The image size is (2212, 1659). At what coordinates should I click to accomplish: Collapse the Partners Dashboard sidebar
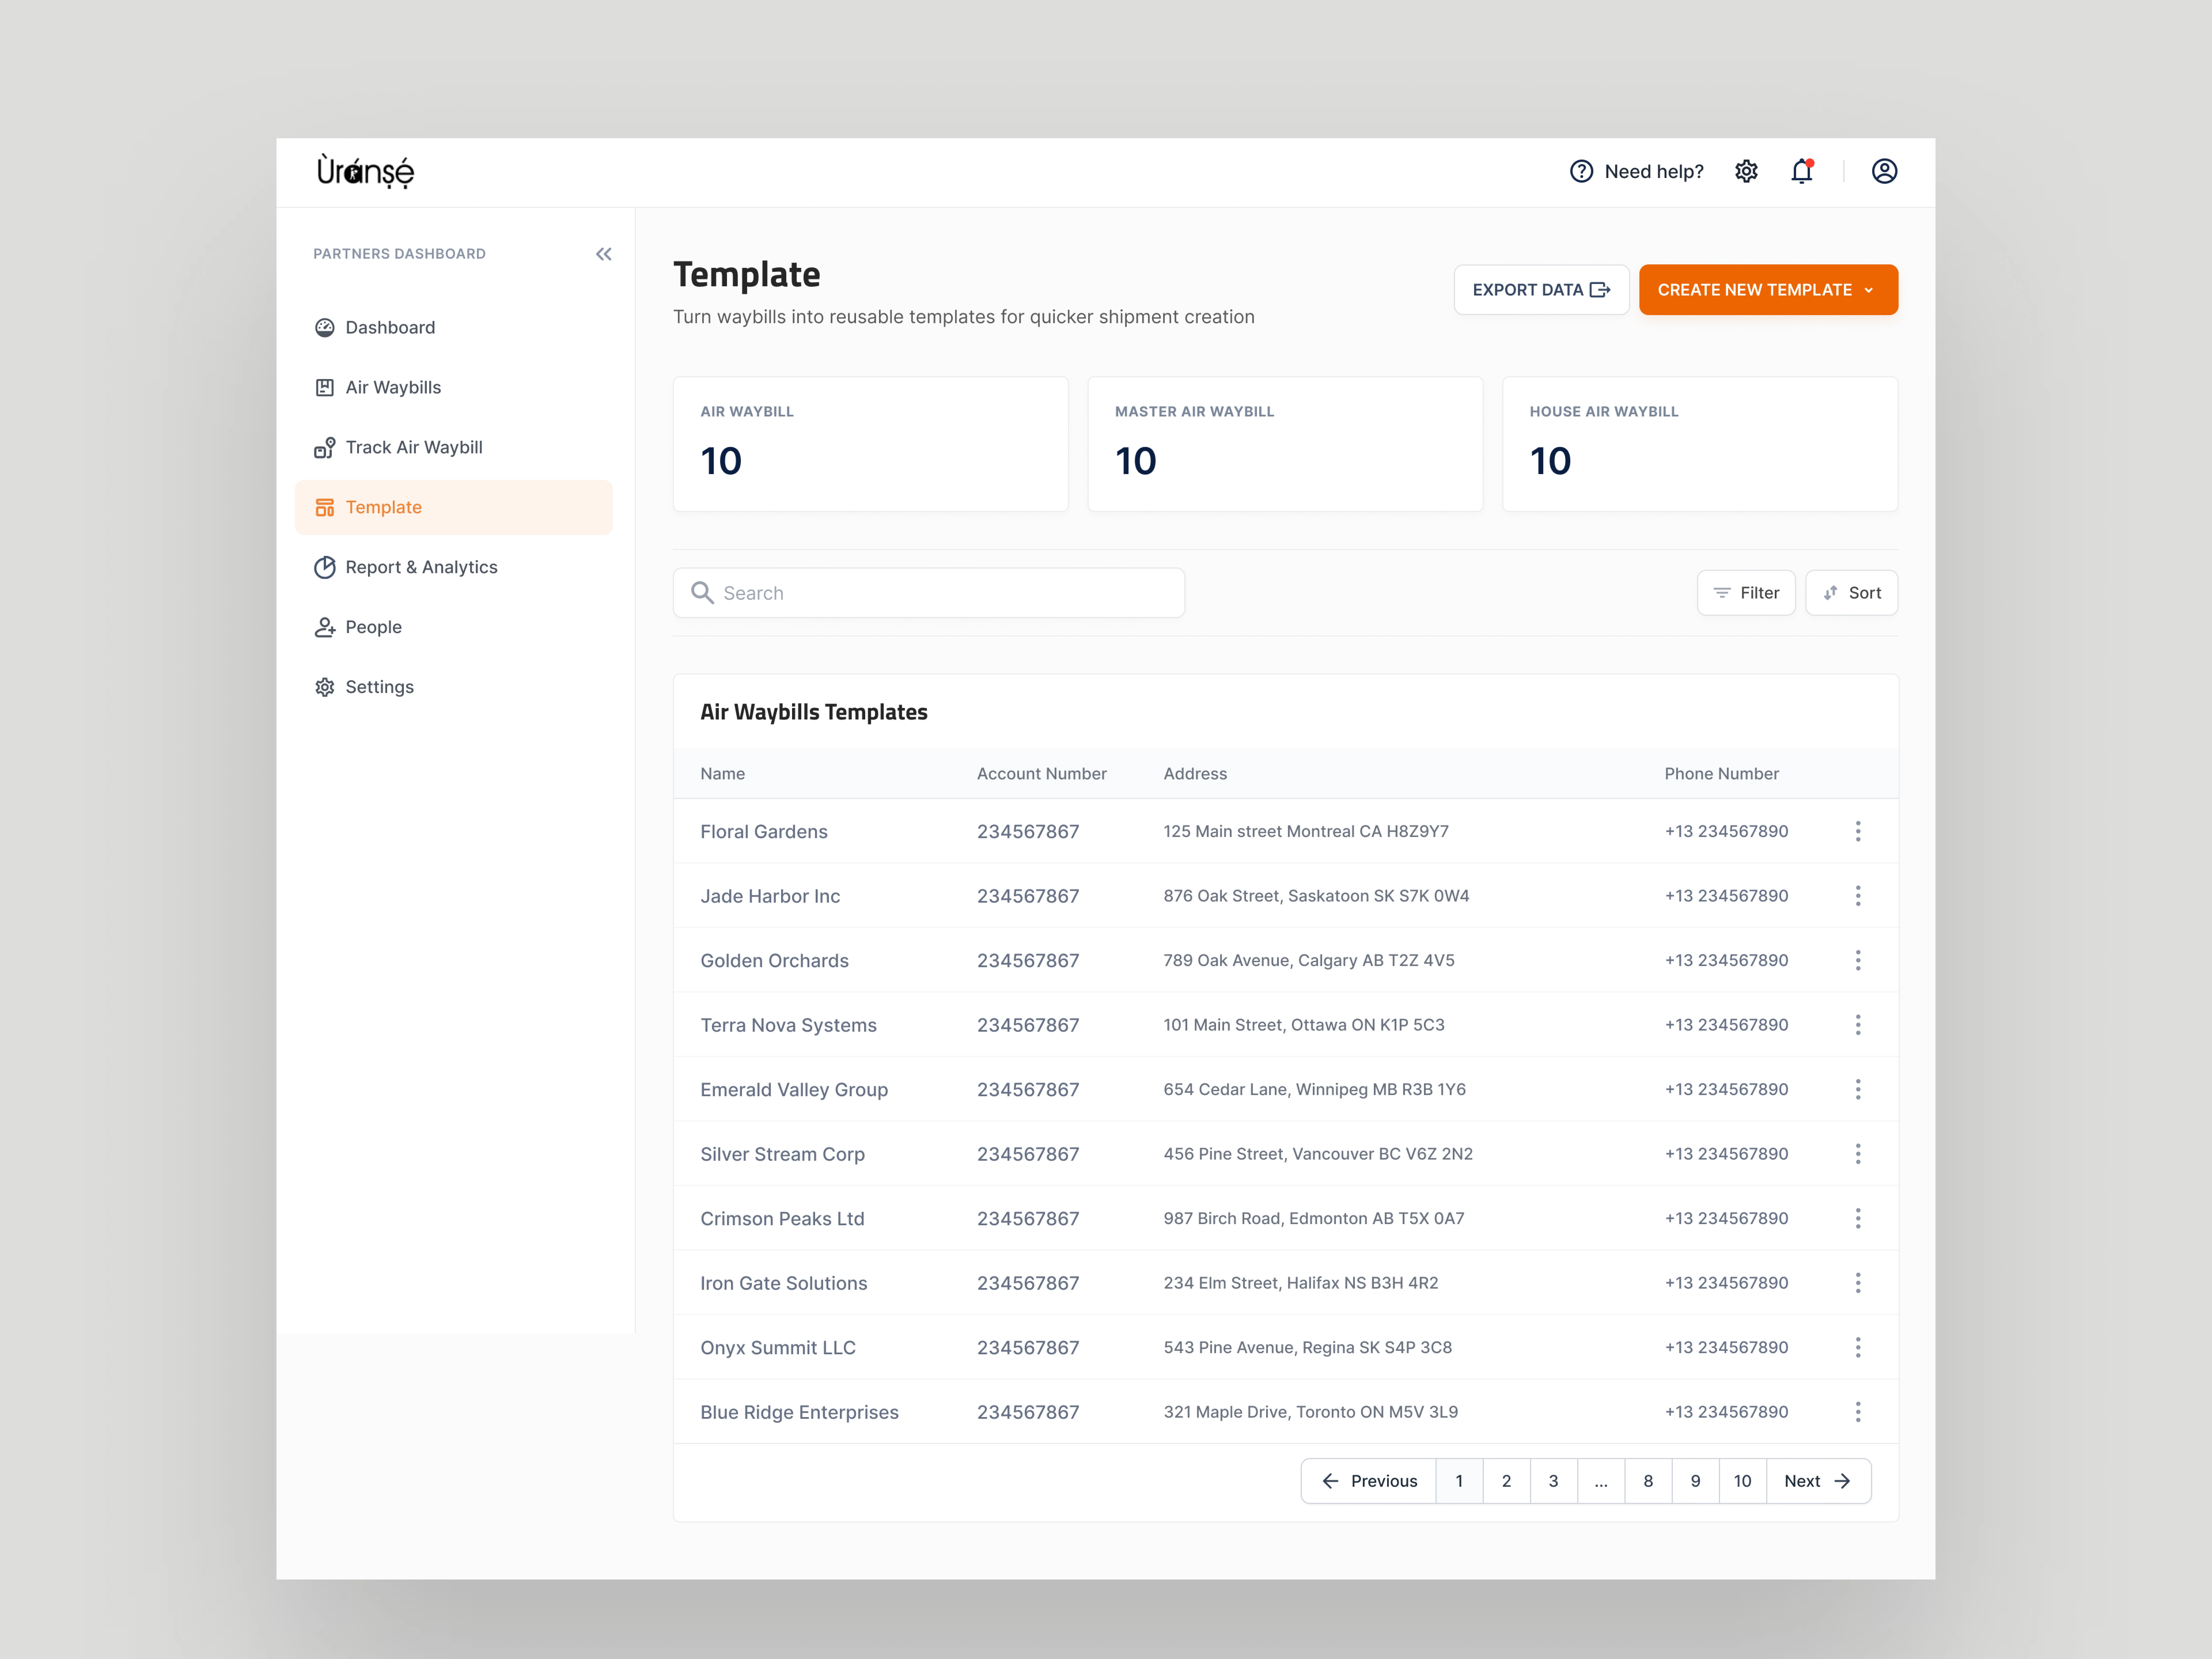pos(604,254)
